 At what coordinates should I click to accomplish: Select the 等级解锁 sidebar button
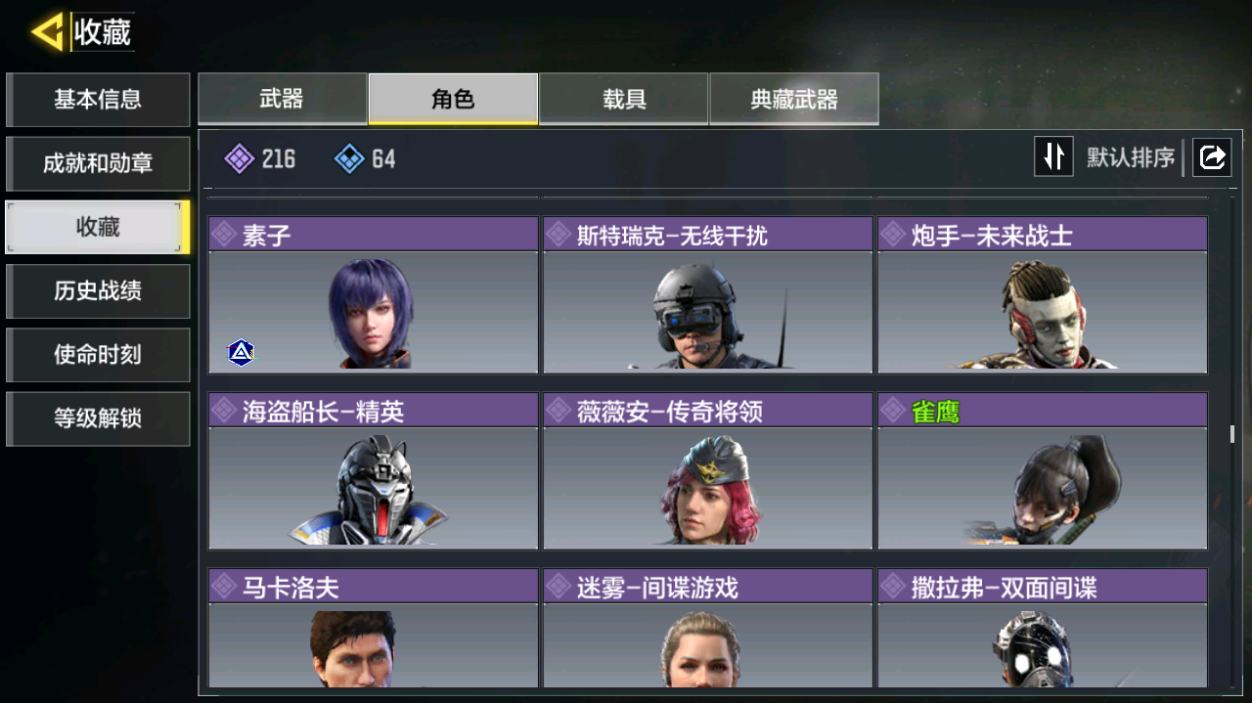point(98,419)
